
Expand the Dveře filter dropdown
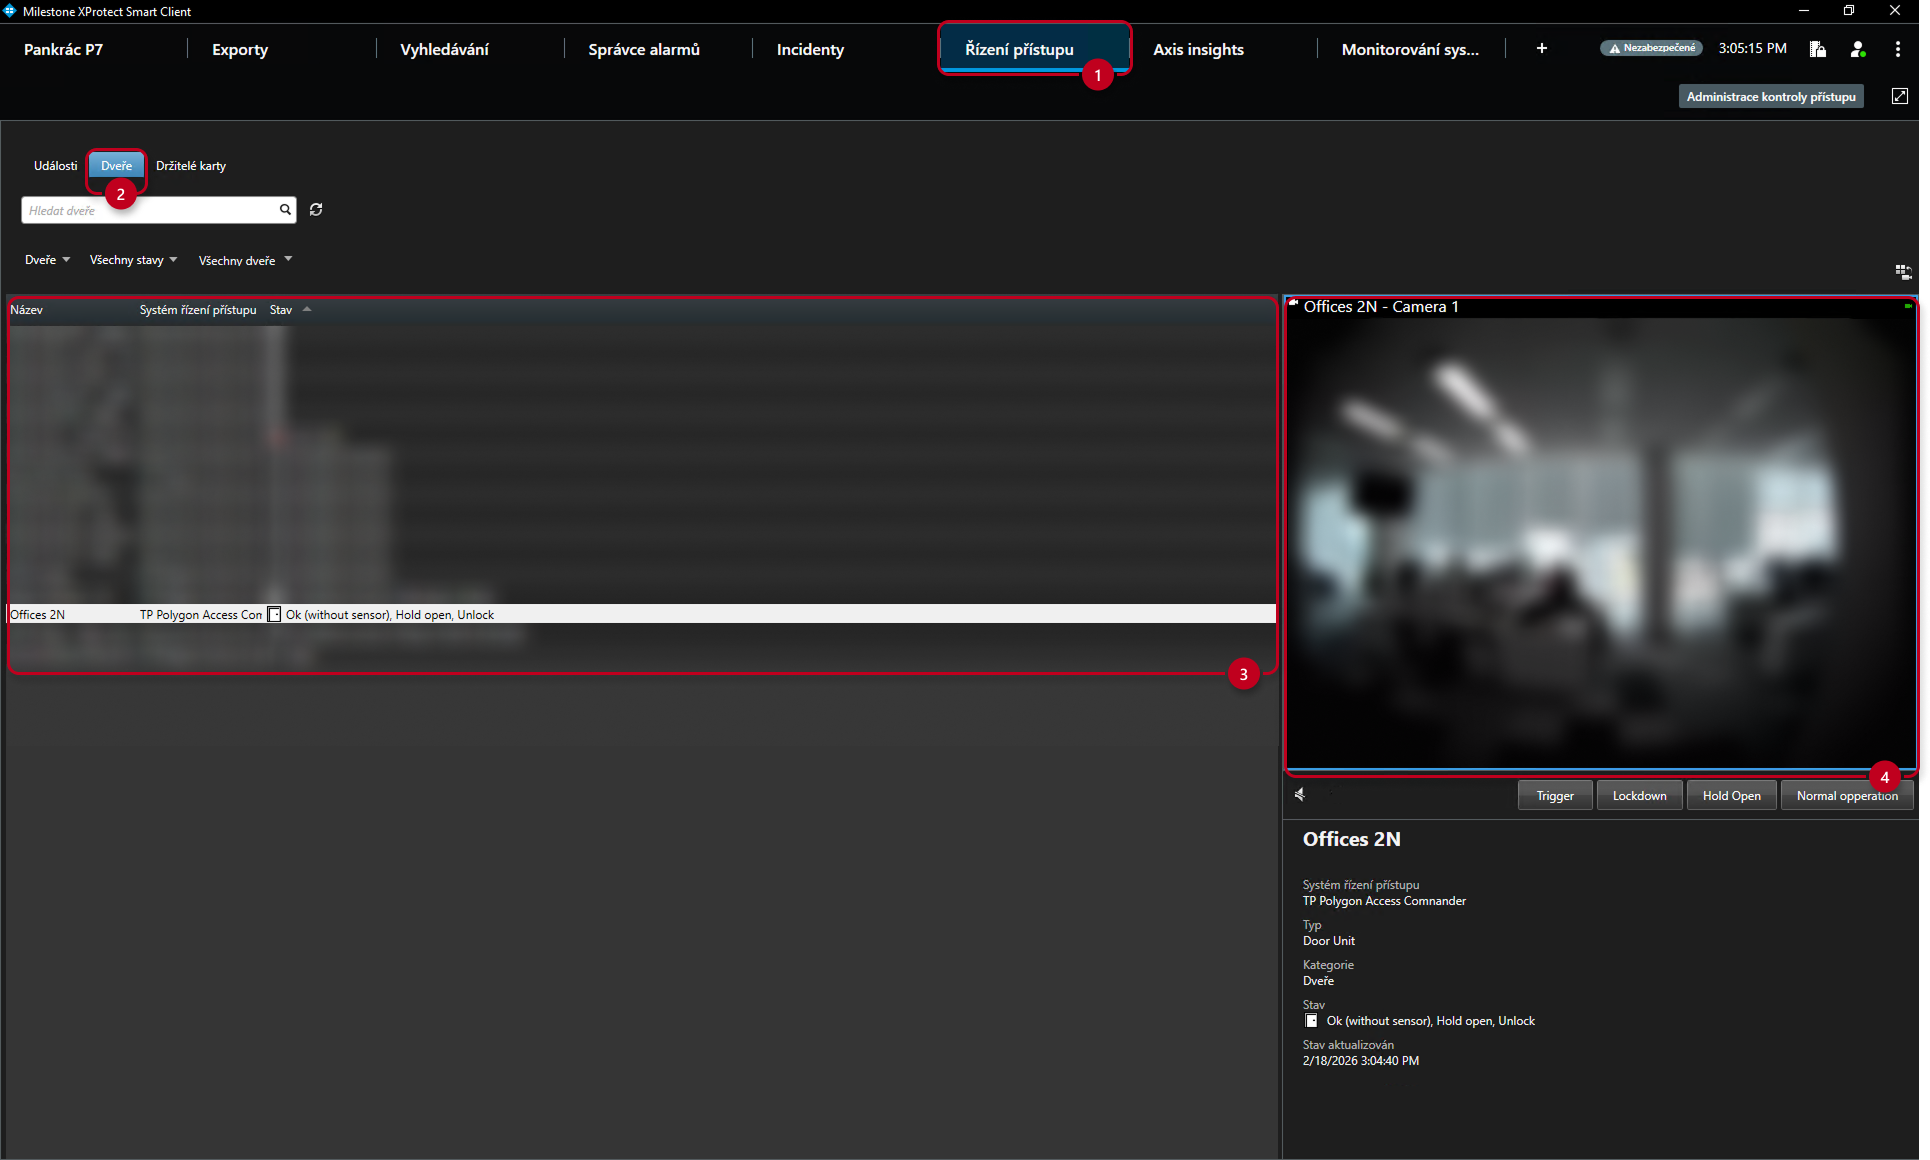pos(48,260)
